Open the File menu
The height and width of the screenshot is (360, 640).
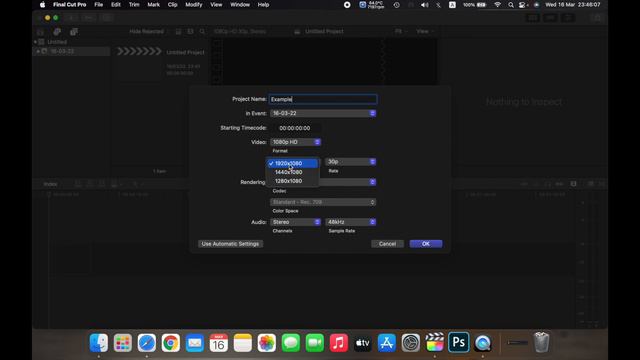coord(99,4)
